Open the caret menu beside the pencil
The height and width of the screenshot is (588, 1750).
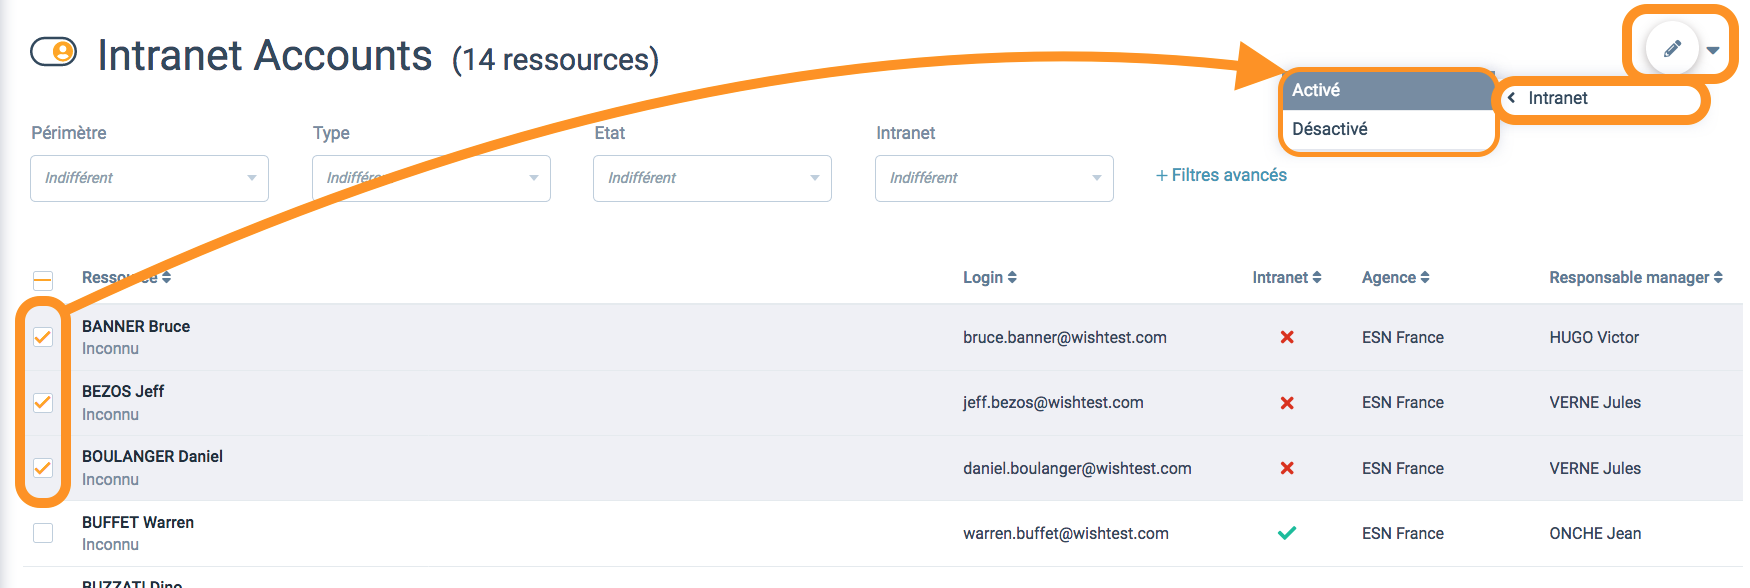[1713, 50]
